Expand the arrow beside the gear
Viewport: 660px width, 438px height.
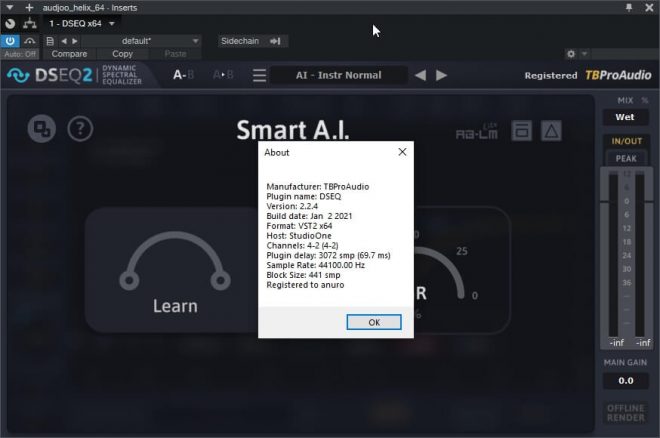pyautogui.click(x=584, y=54)
